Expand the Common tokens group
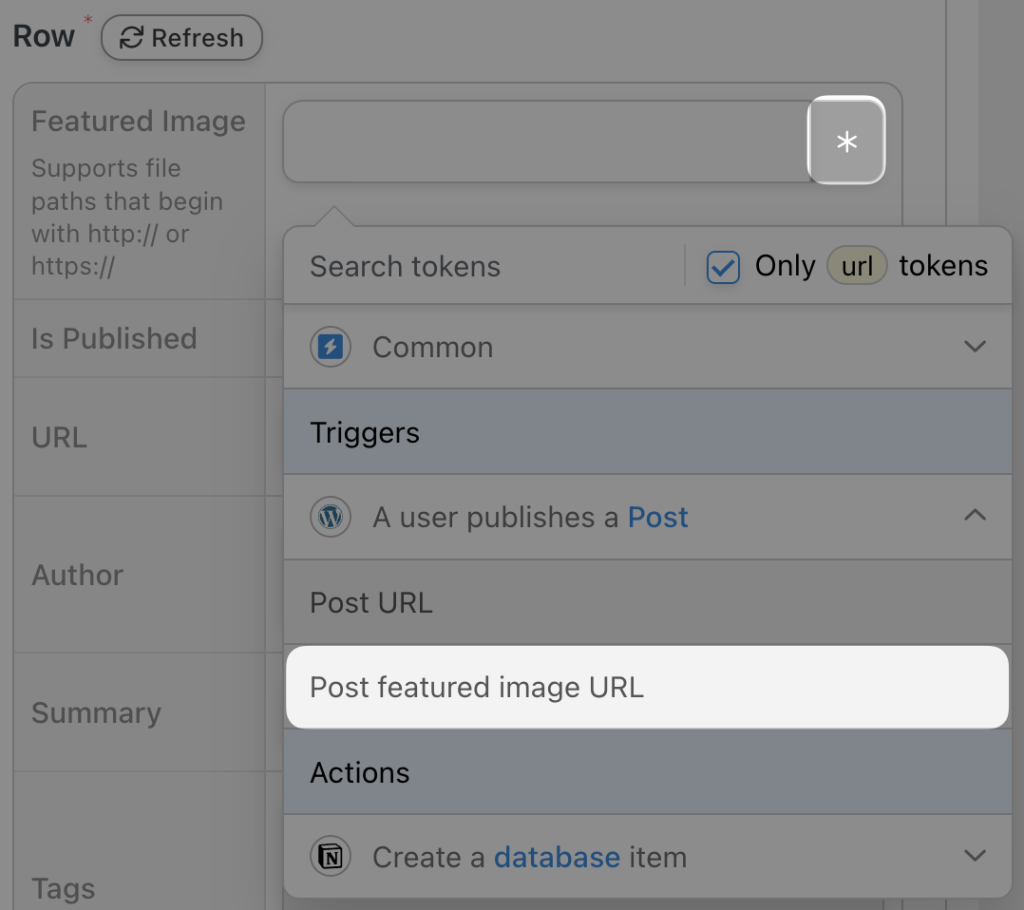Viewport: 1024px width, 910px height. (975, 347)
